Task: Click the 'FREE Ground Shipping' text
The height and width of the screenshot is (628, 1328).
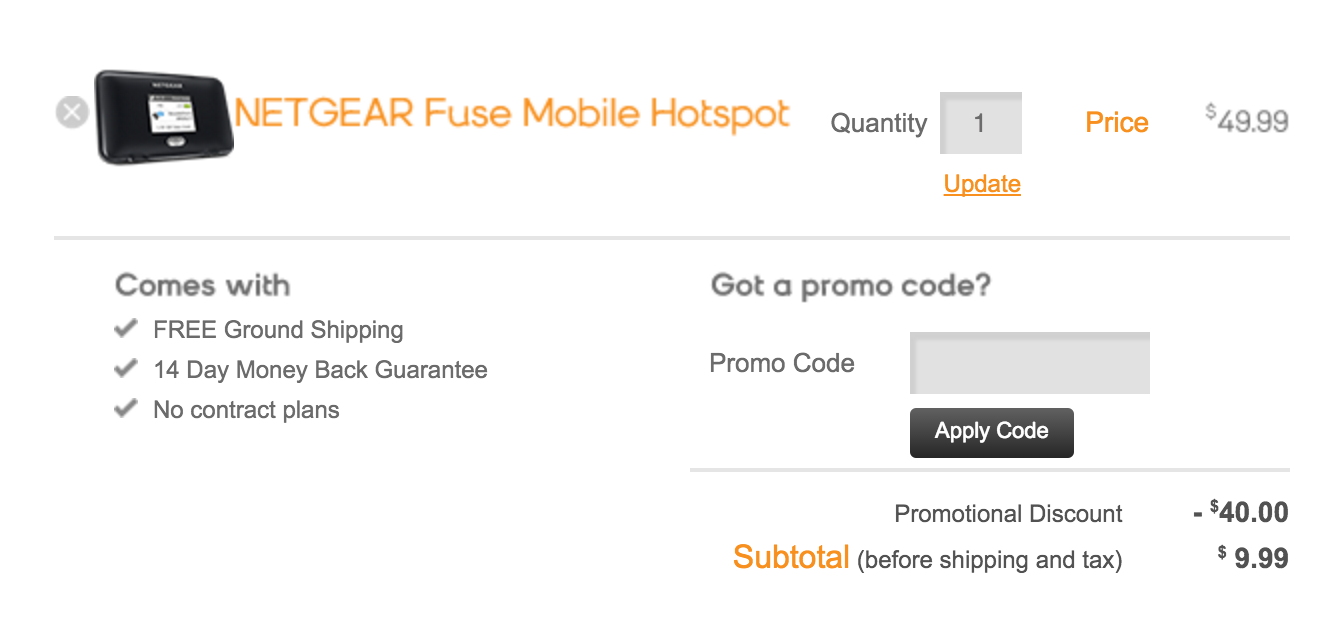Action: 278,330
